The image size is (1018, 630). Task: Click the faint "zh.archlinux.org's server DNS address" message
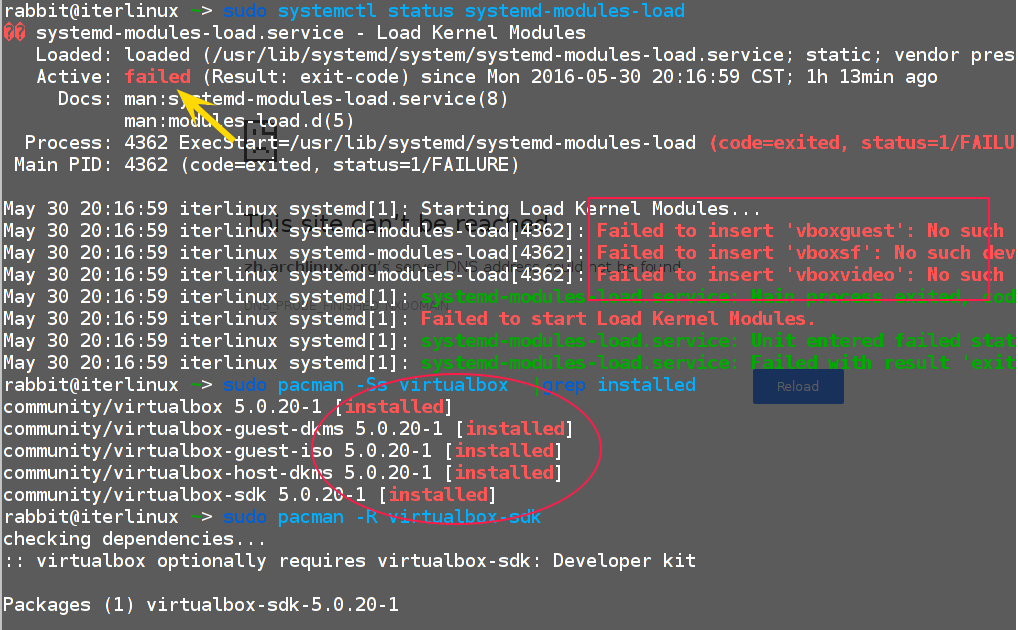point(463,267)
